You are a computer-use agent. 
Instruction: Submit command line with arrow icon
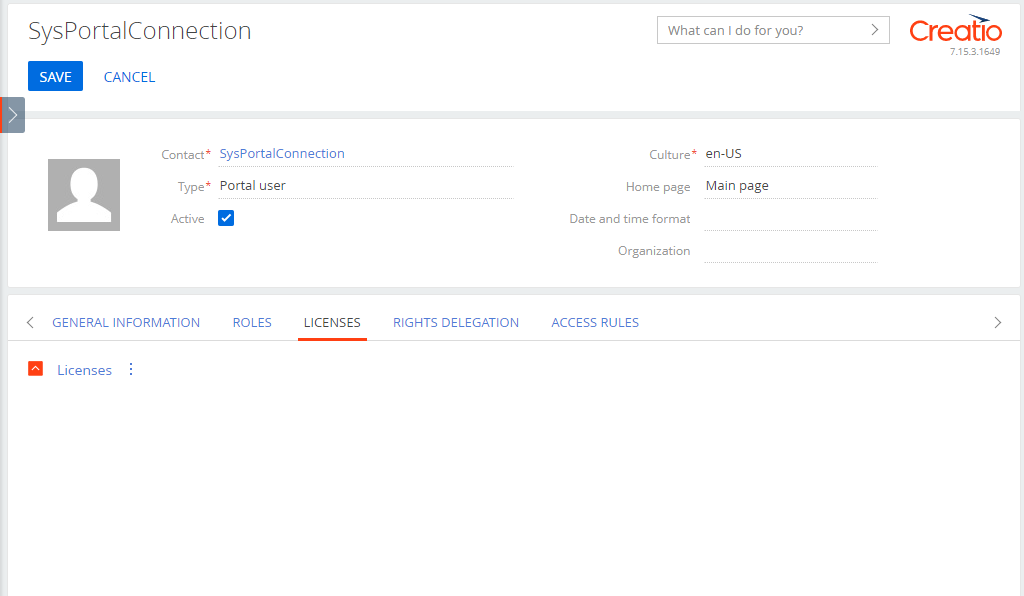tap(875, 30)
